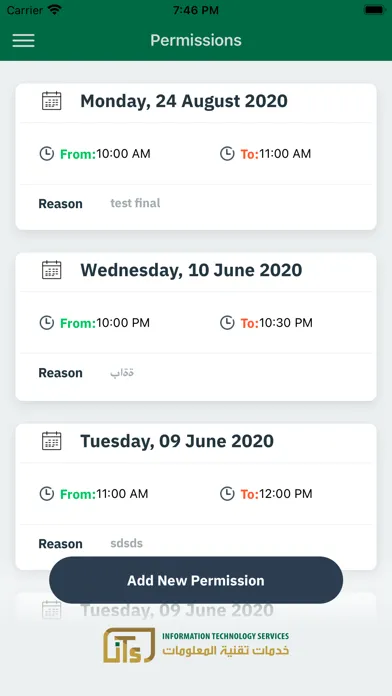This screenshot has width=392, height=696.
Task: Tap the Arabic reason text on June 10 card
Action: point(122,372)
